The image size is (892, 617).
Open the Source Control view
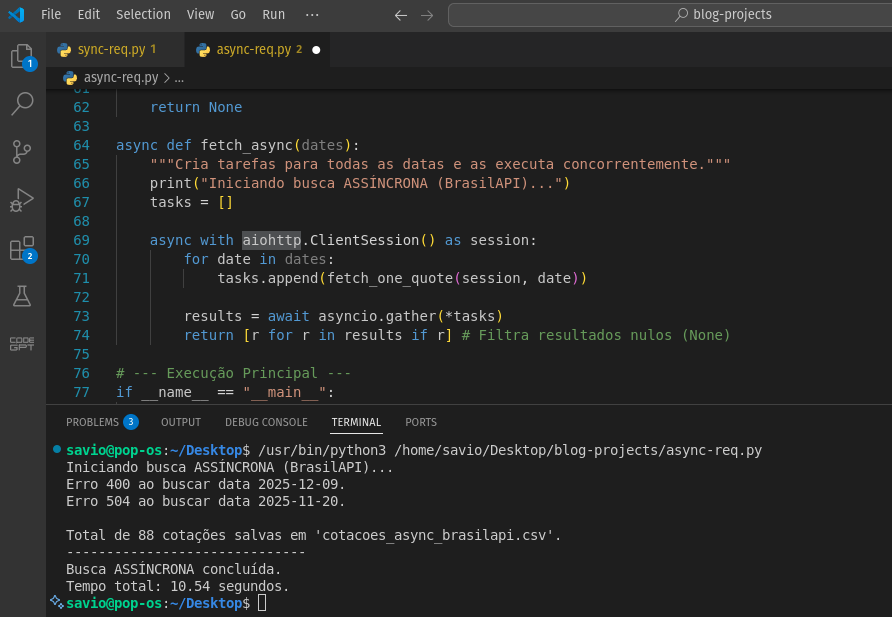[22, 151]
